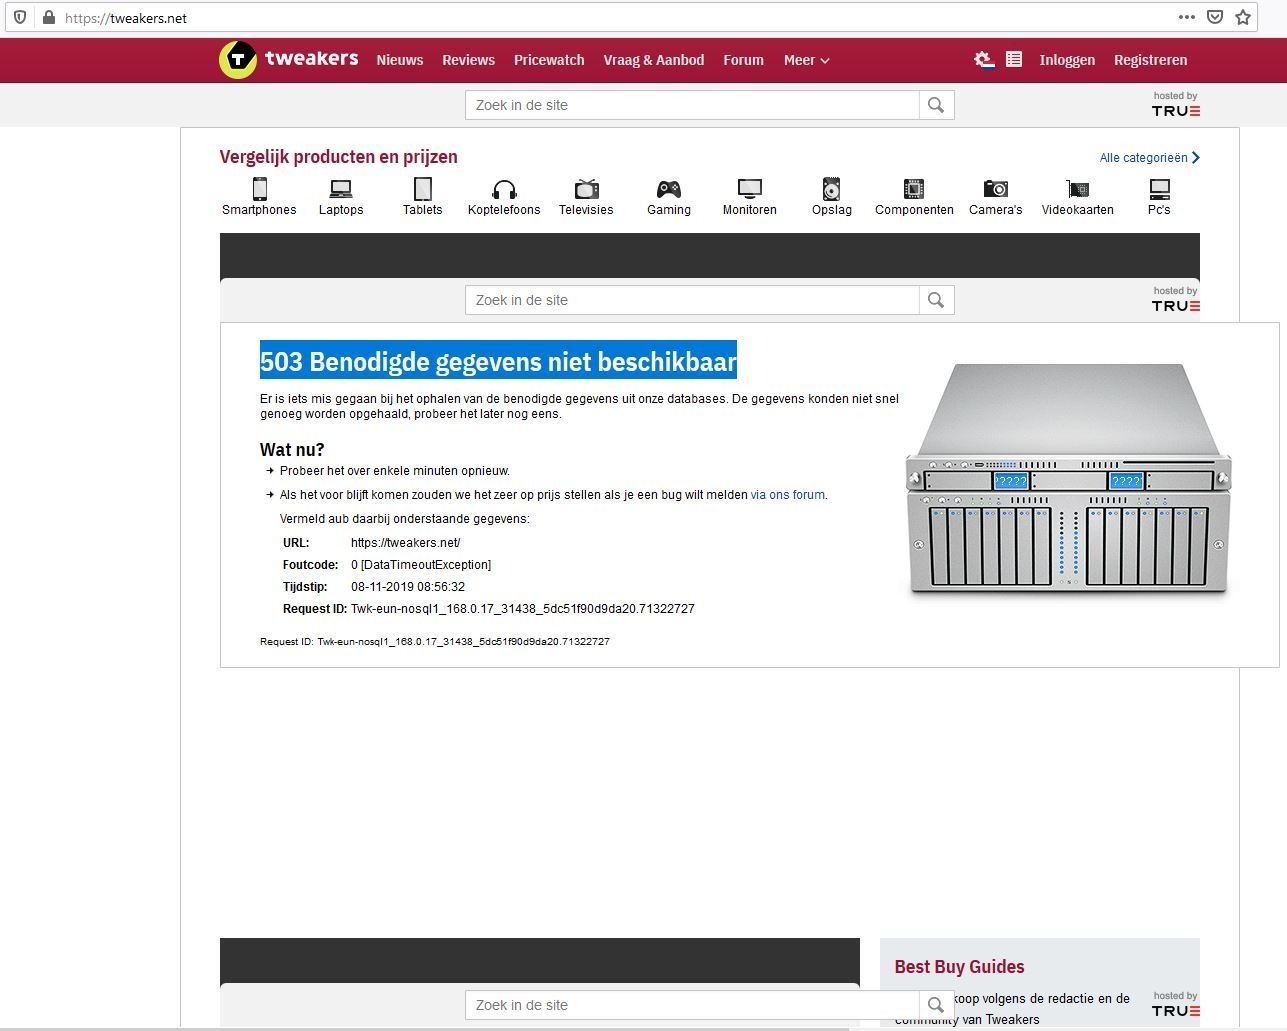The width and height of the screenshot is (1287, 1031).
Task: Click the browser tracking protection shield icon
Action: tap(19, 17)
